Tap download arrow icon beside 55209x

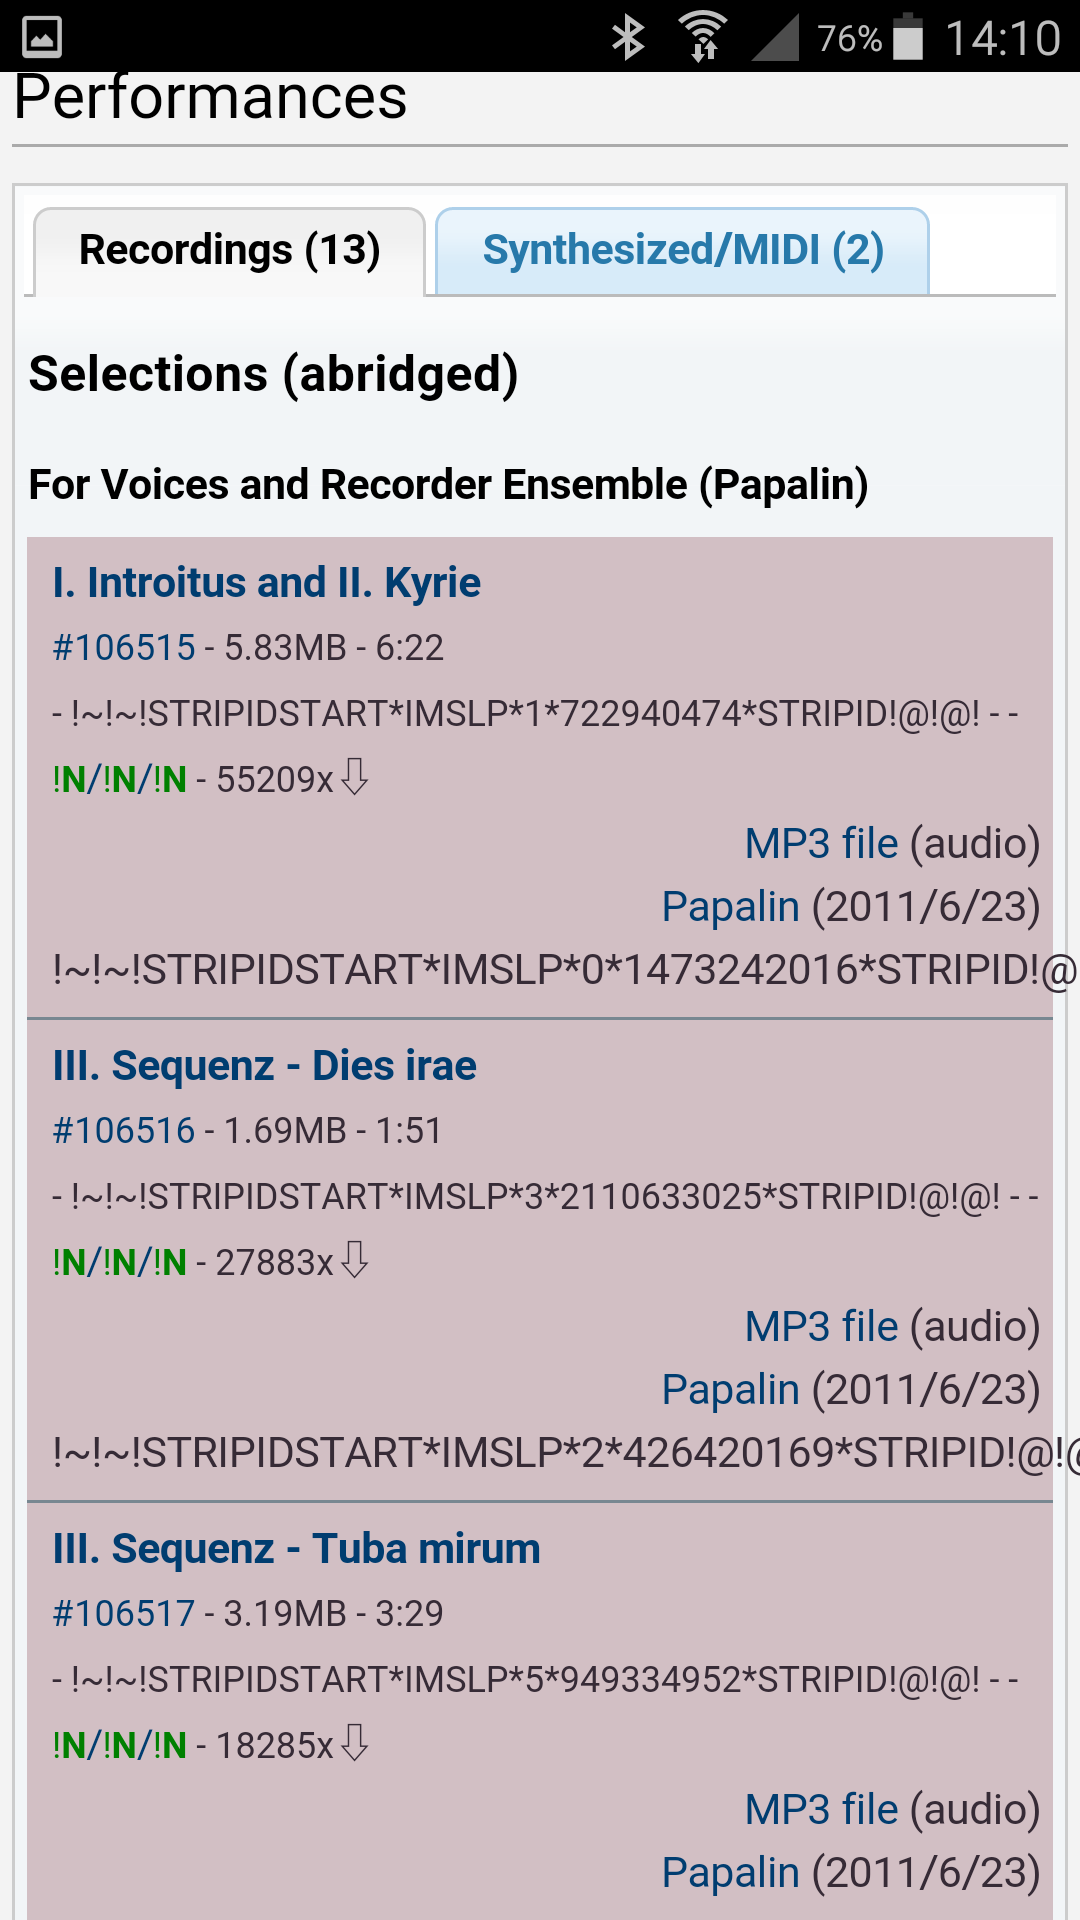tap(355, 777)
